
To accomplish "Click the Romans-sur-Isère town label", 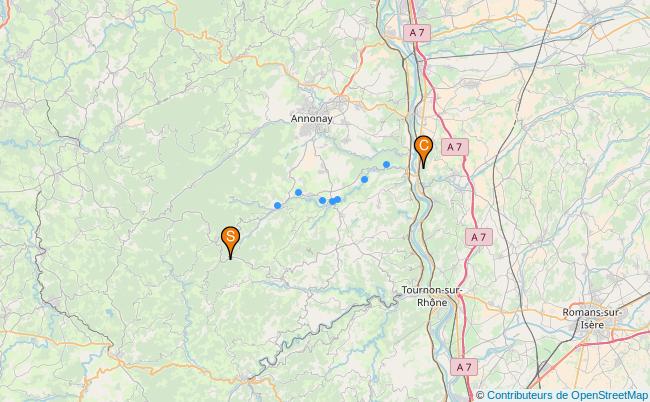I will (592, 319).
